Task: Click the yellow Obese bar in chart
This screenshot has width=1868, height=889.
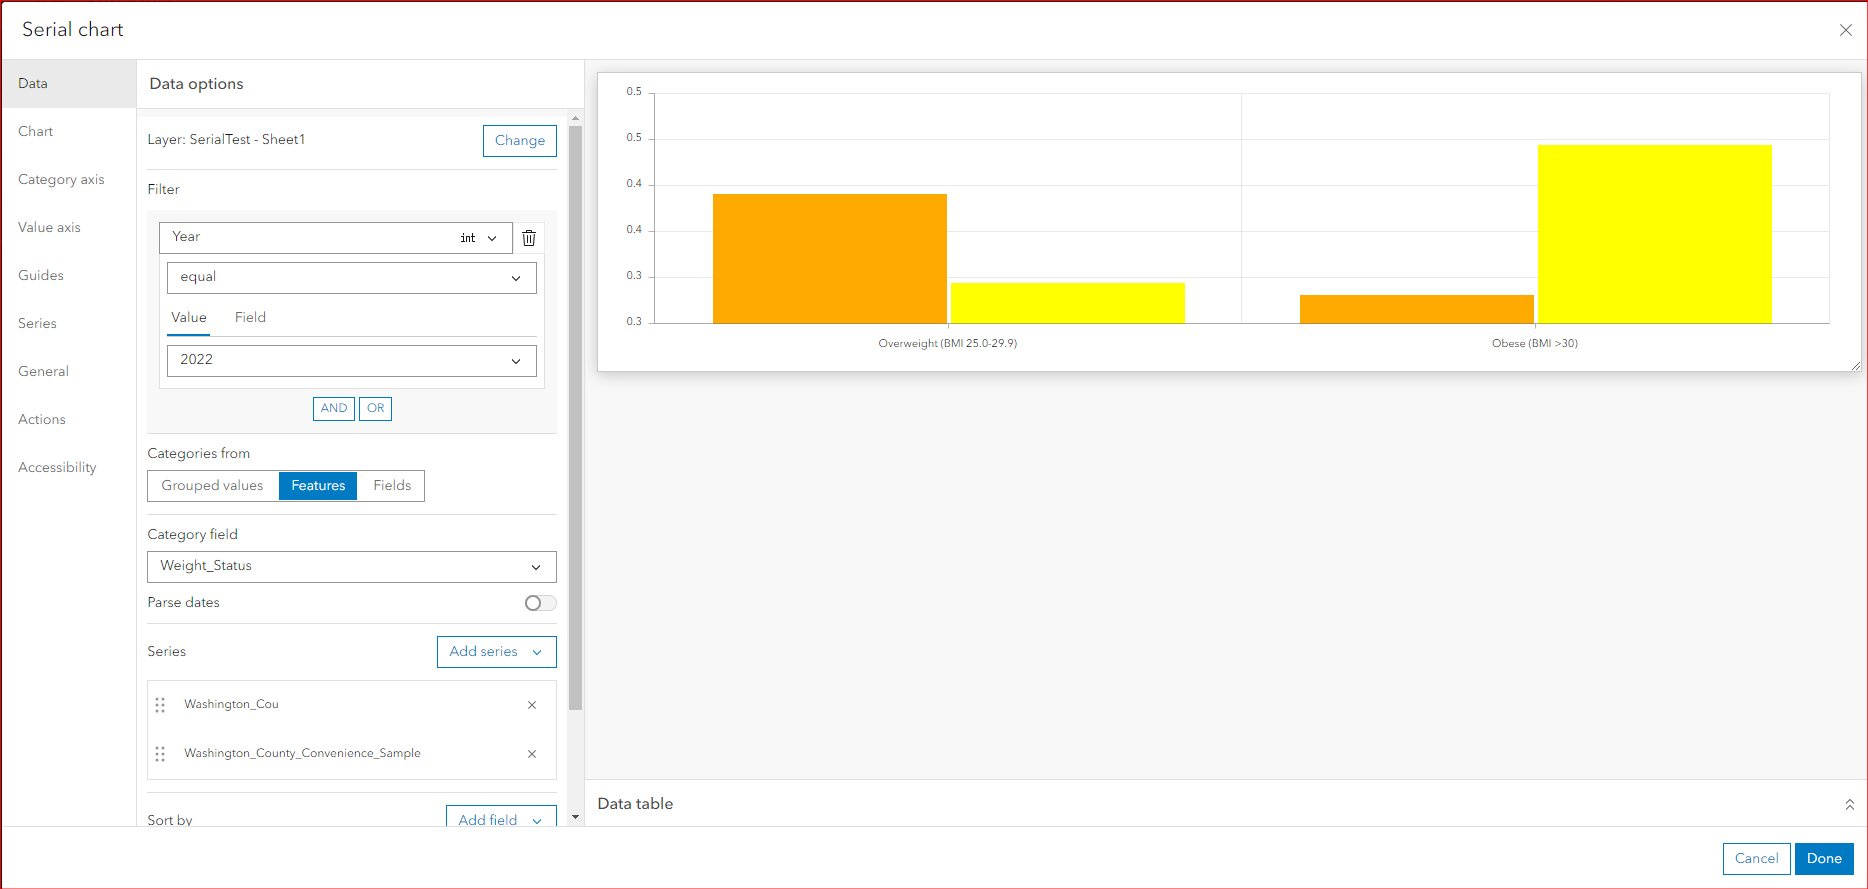Action: point(1655,235)
